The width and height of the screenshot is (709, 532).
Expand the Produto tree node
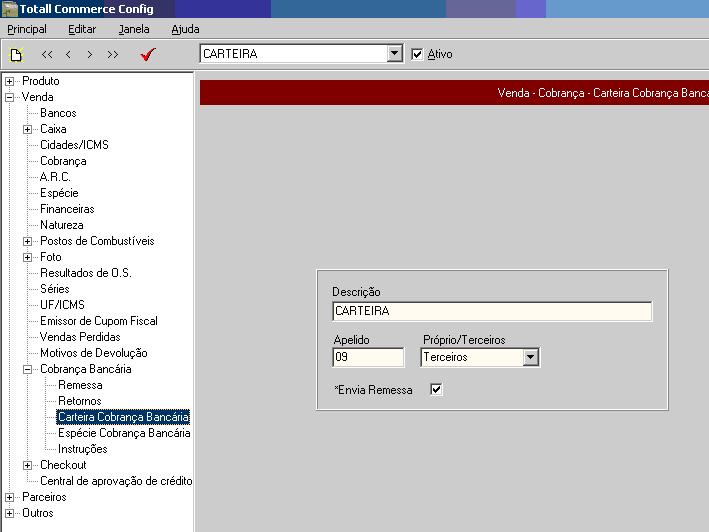click(10, 81)
